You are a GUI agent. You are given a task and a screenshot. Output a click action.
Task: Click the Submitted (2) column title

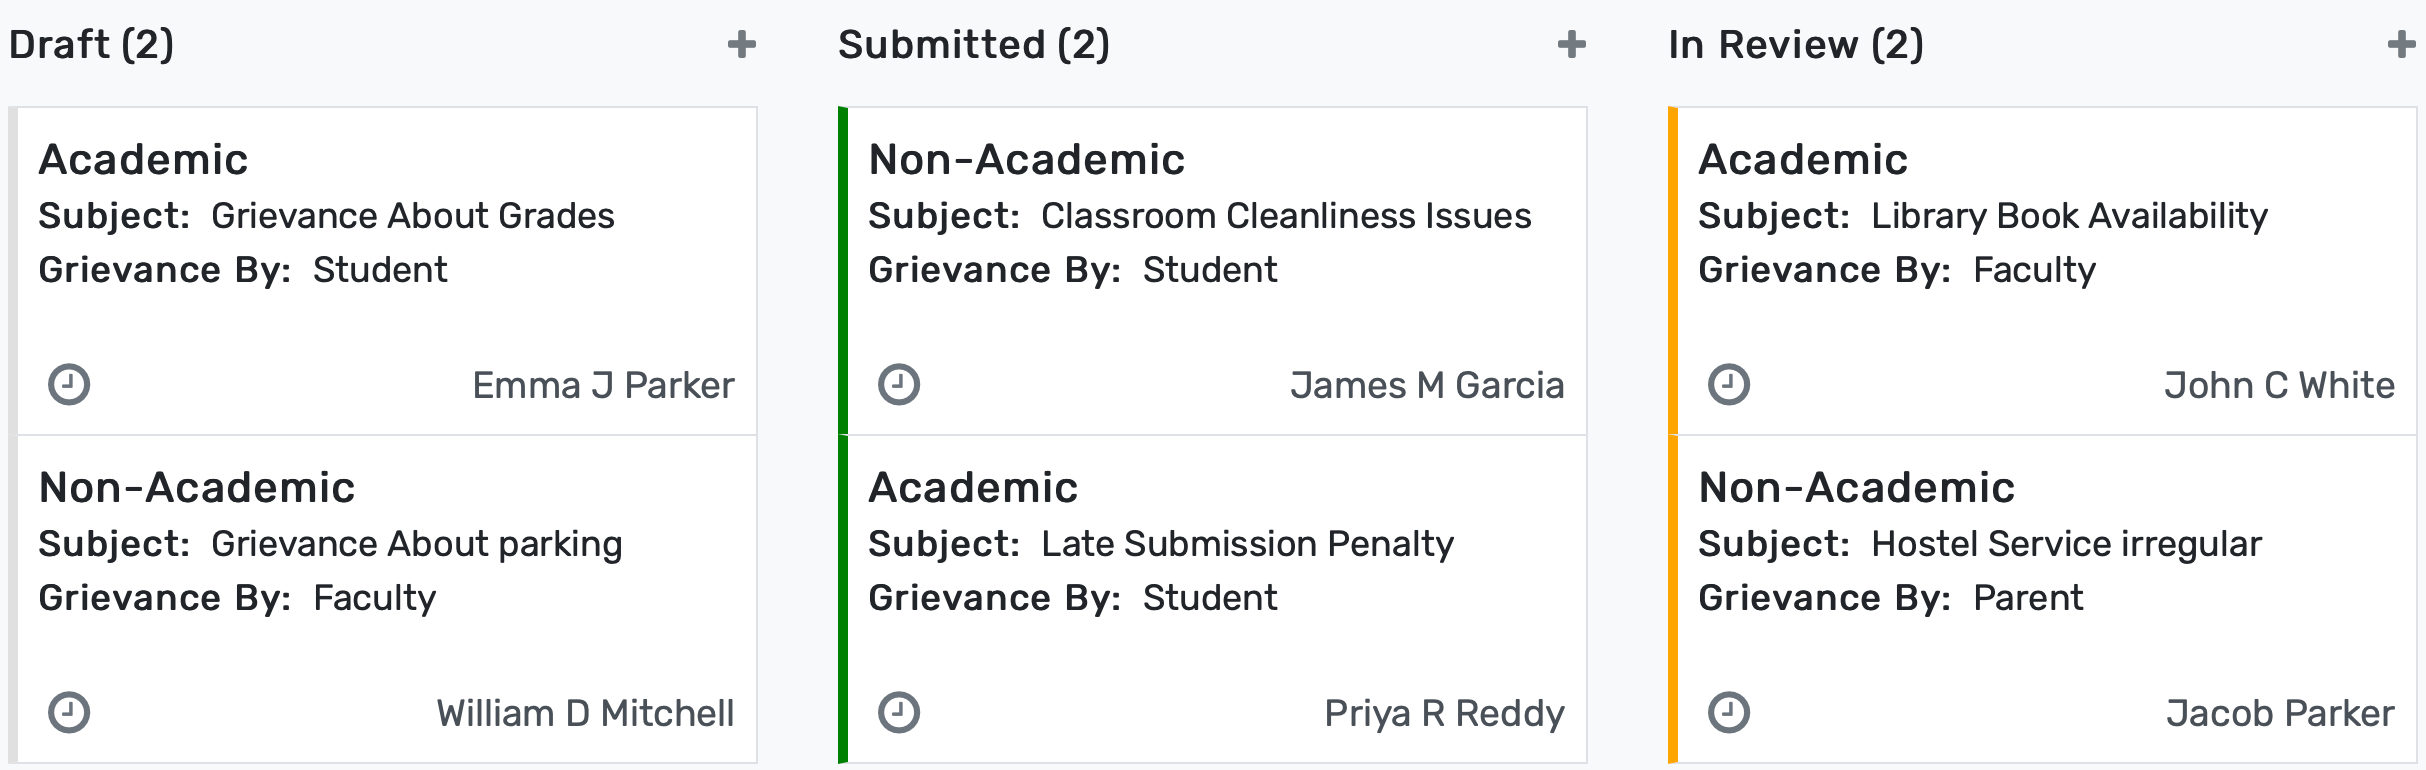coord(973,45)
